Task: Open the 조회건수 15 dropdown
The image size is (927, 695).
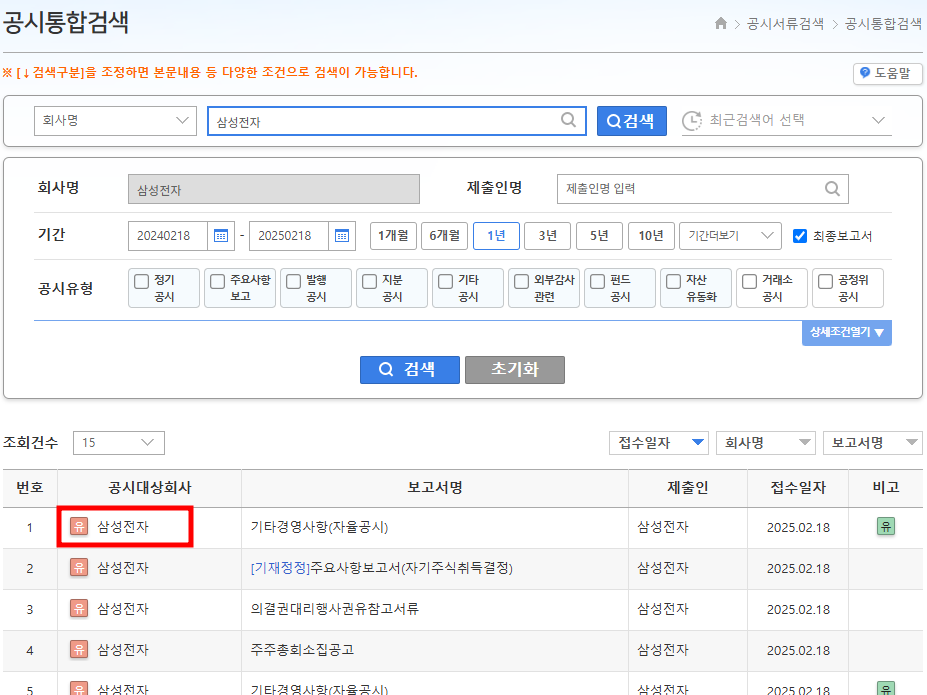Action: coord(119,443)
